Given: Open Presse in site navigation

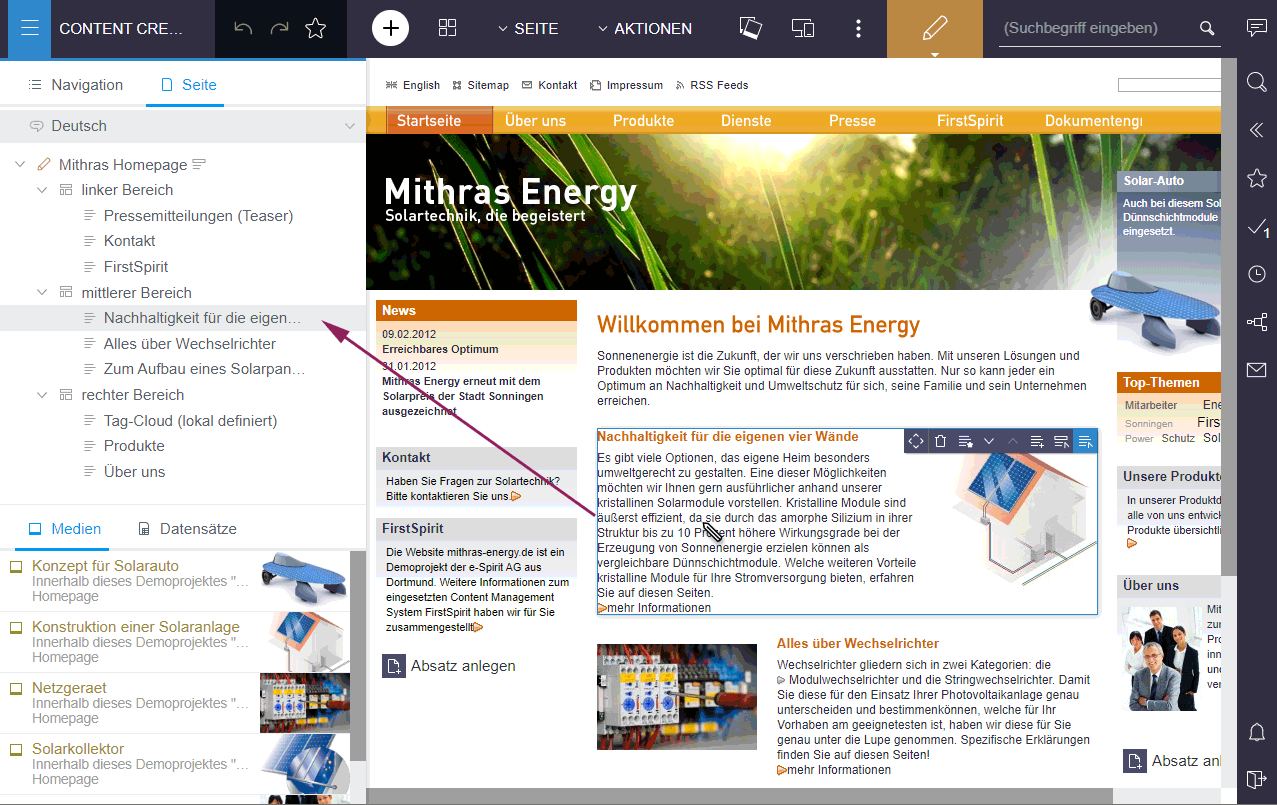Looking at the screenshot, I should [x=852, y=121].
